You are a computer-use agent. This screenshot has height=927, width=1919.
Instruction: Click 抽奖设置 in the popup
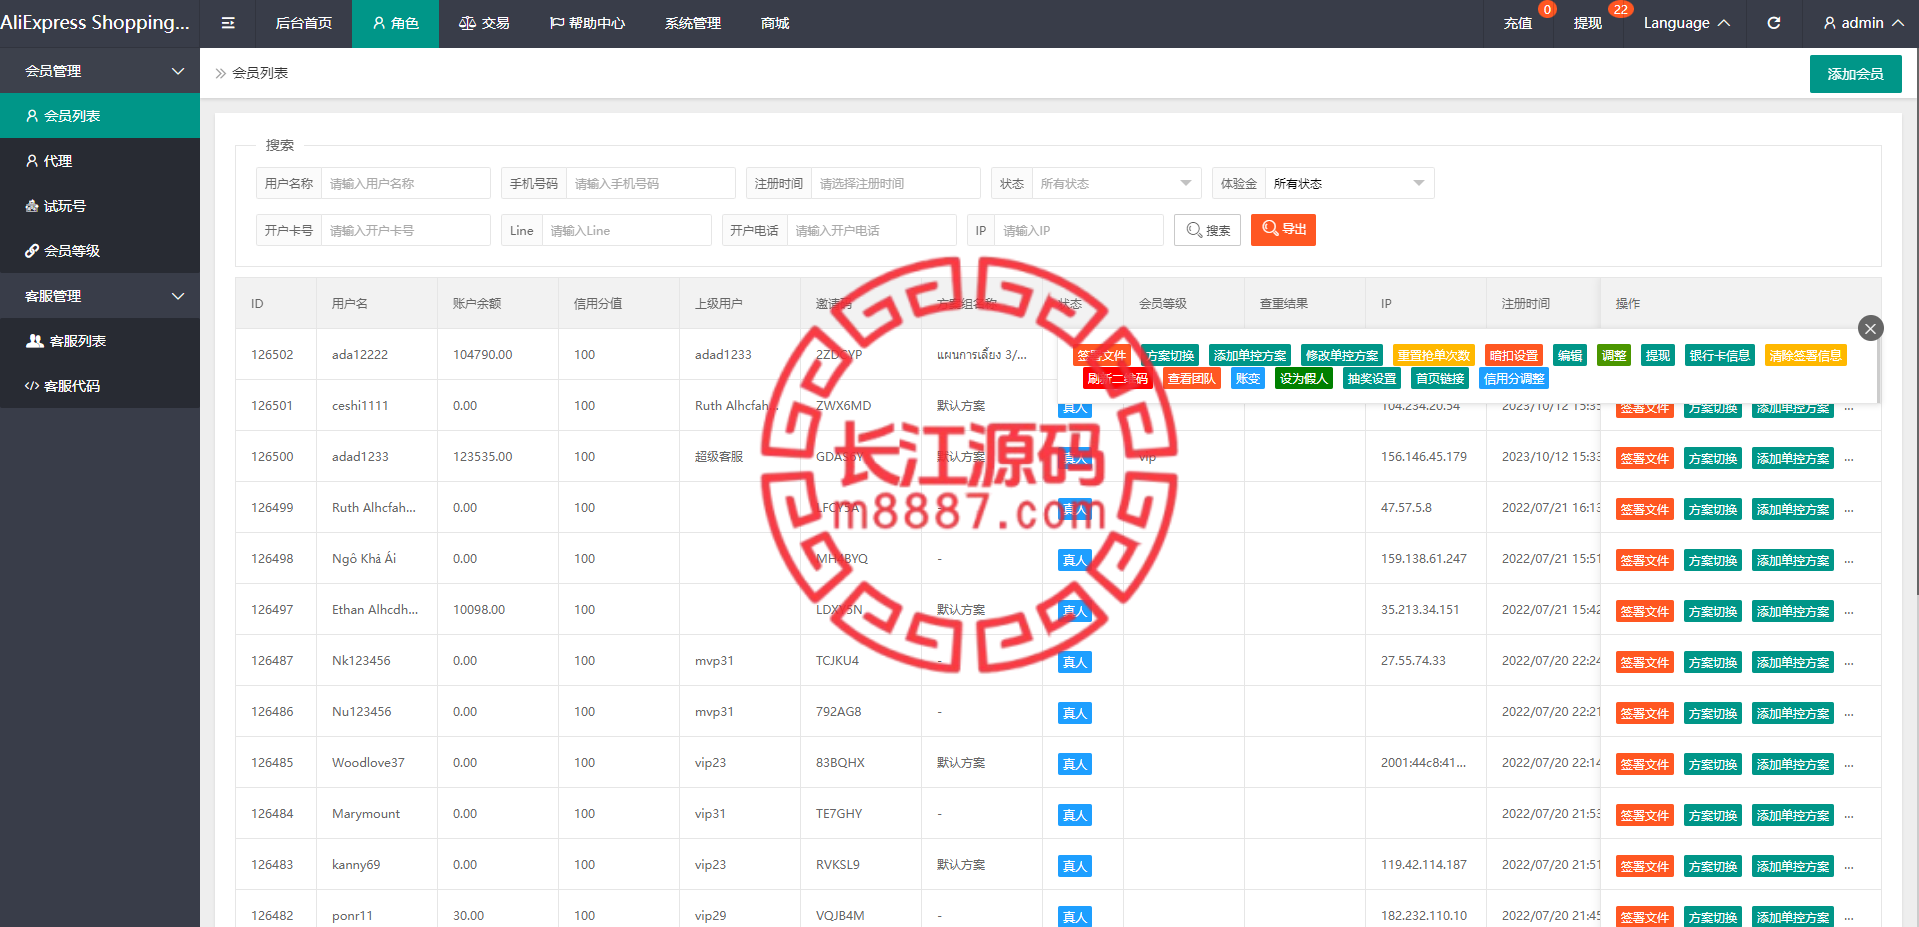[1372, 378]
